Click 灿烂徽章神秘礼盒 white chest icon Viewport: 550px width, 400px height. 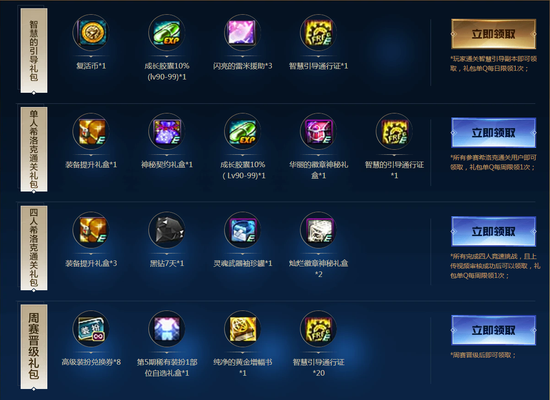[318, 230]
